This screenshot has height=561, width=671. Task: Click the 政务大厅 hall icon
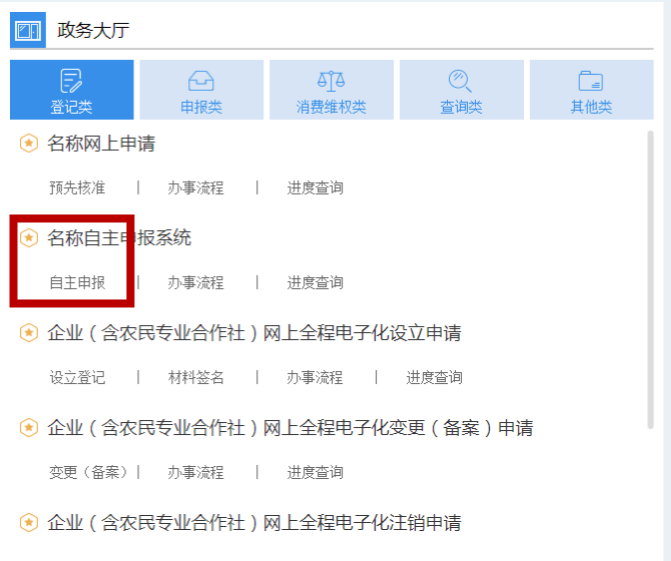pos(28,30)
